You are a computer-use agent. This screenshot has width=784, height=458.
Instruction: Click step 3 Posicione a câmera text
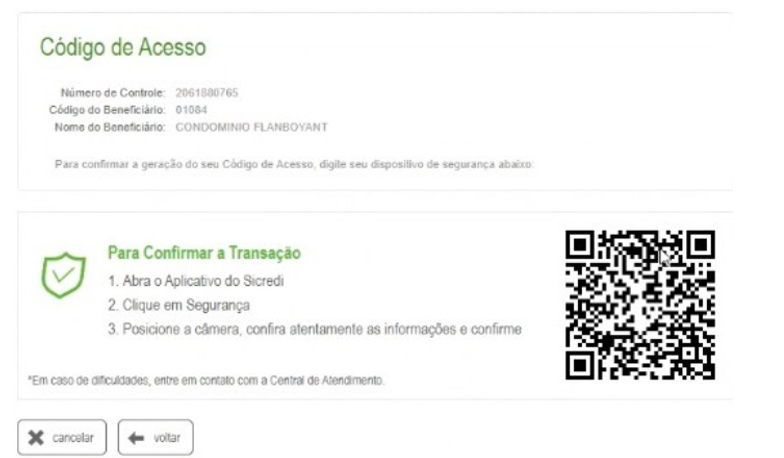(x=315, y=329)
